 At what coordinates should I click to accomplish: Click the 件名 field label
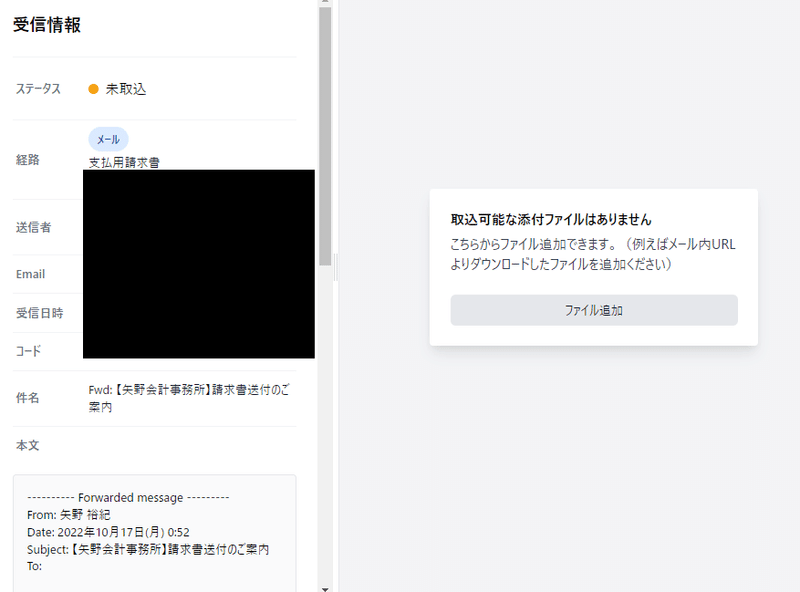click(x=28, y=398)
